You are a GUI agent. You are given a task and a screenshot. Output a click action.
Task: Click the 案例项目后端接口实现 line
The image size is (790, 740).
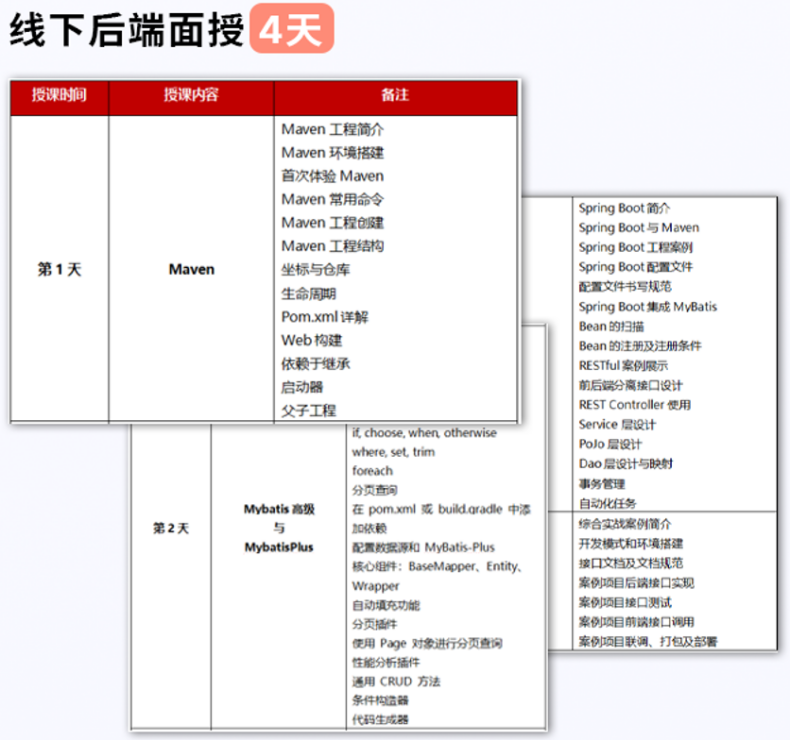[x=636, y=583]
